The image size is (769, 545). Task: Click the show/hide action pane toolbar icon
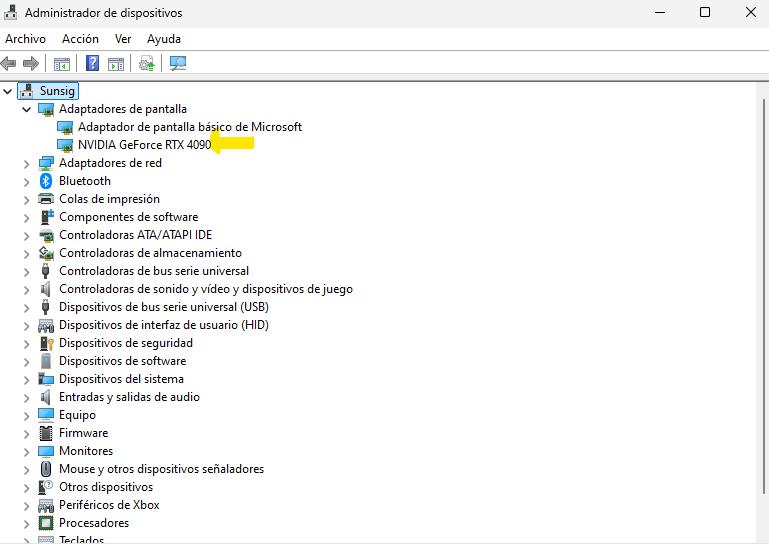point(116,64)
